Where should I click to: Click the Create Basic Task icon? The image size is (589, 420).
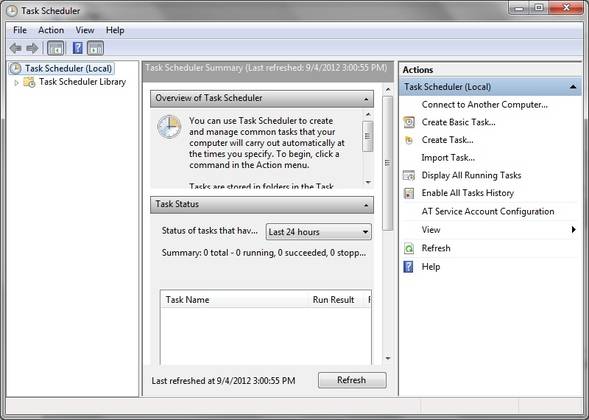point(409,122)
